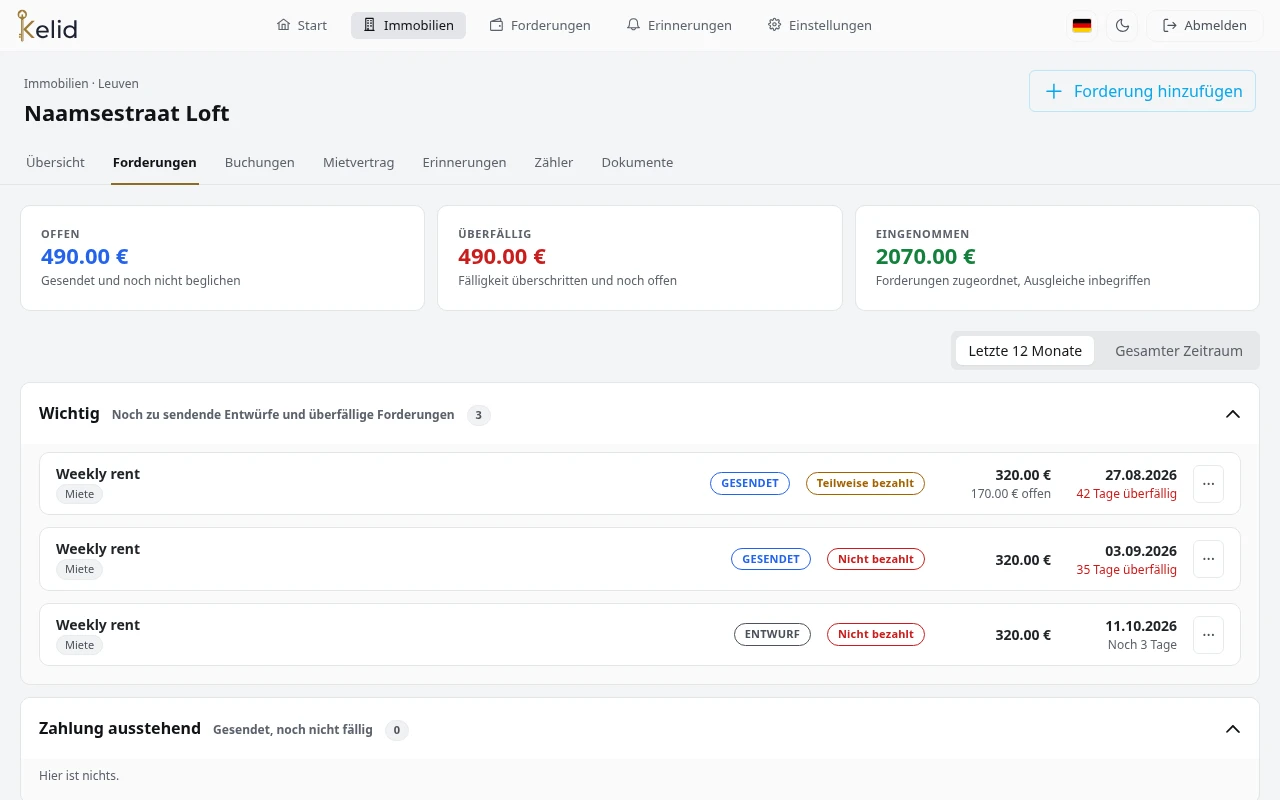
Task: Open Erinnerungen bell in top navigation
Action: [679, 26]
